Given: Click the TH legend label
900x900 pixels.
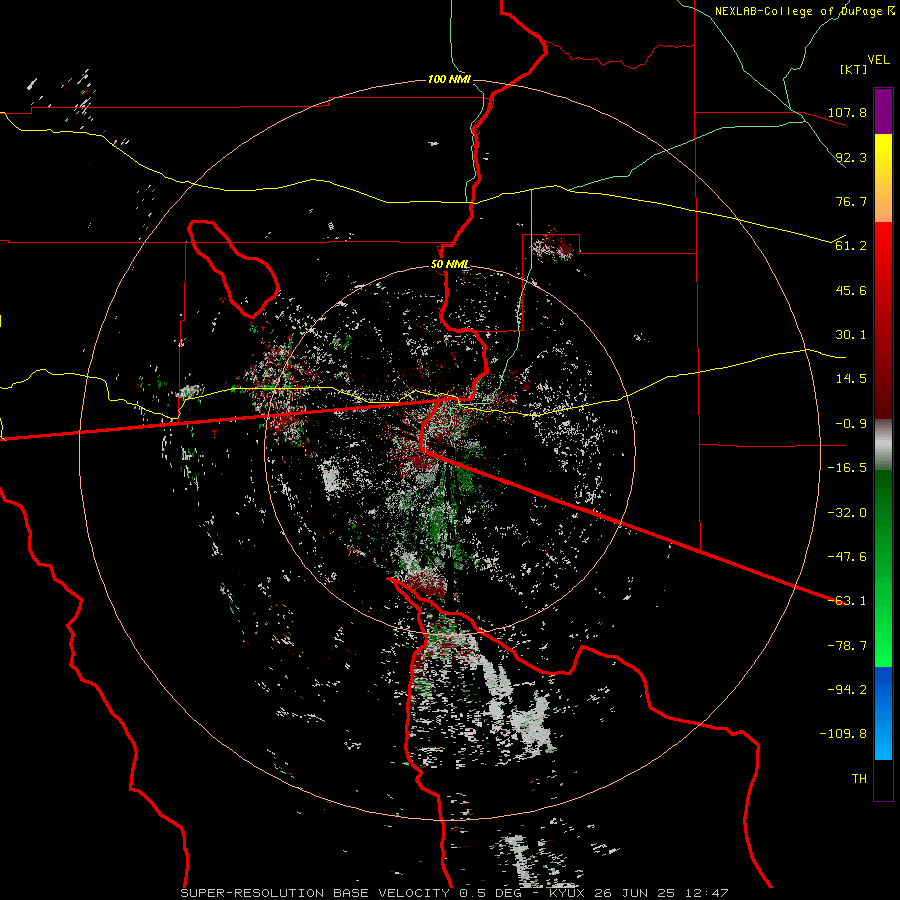Looking at the screenshot, I should click(x=859, y=779).
